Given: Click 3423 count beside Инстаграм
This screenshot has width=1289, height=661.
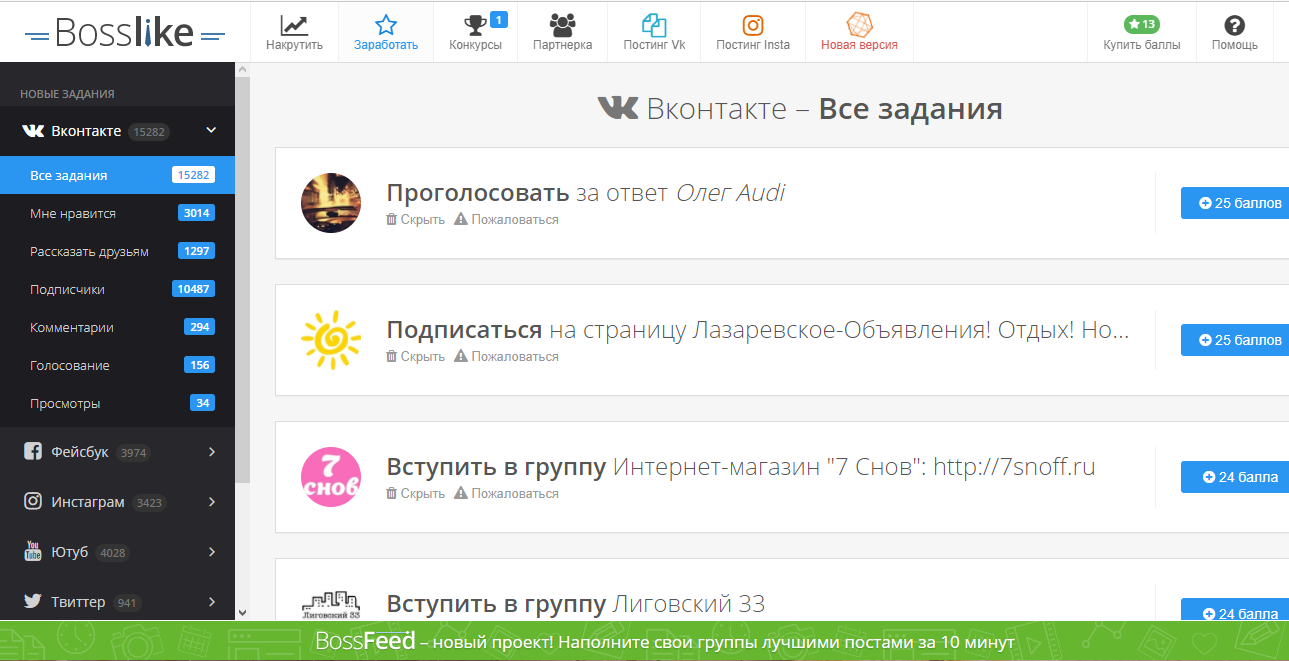Looking at the screenshot, I should [149, 503].
